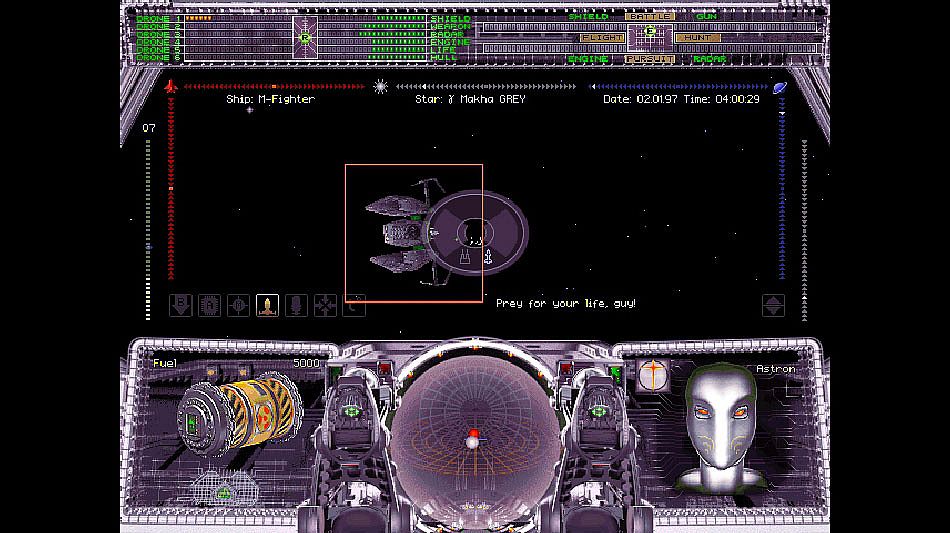Open the compass star icon beside Astron
950x533 pixels.
click(653, 374)
